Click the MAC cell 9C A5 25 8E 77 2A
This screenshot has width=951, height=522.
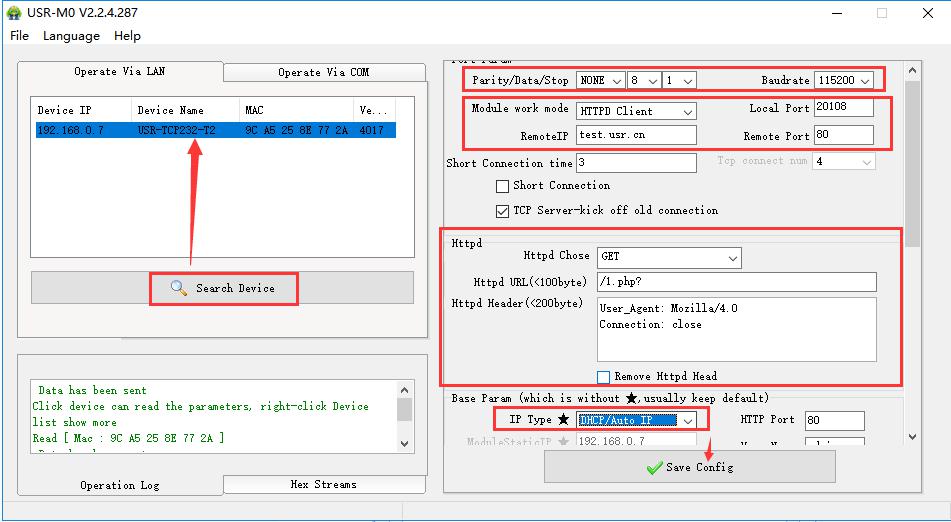[297, 130]
